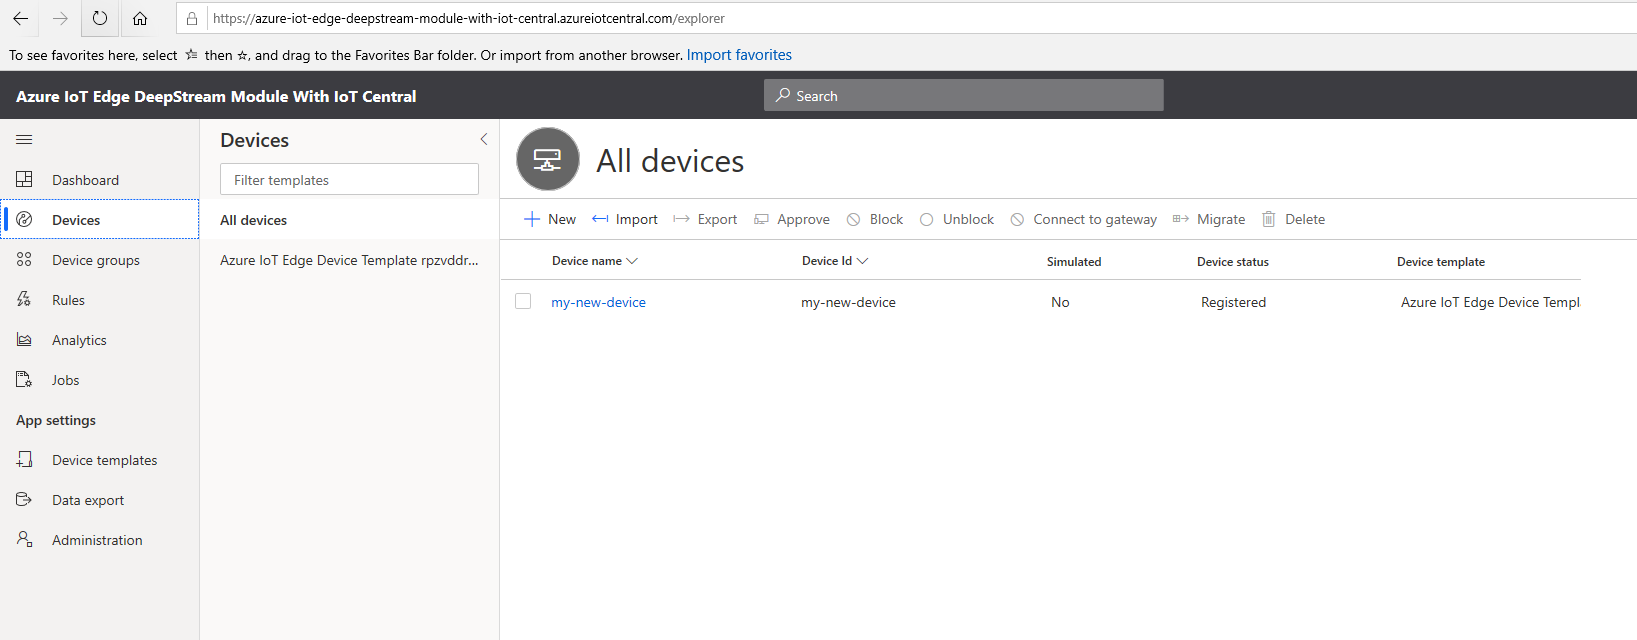
Task: Click the Device templates icon
Action: [24, 460]
